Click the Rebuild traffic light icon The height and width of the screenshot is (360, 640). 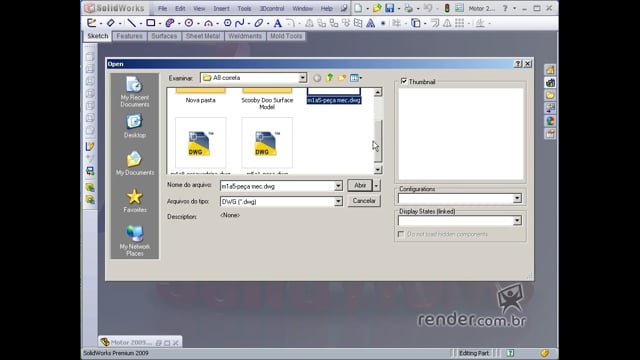(447, 8)
